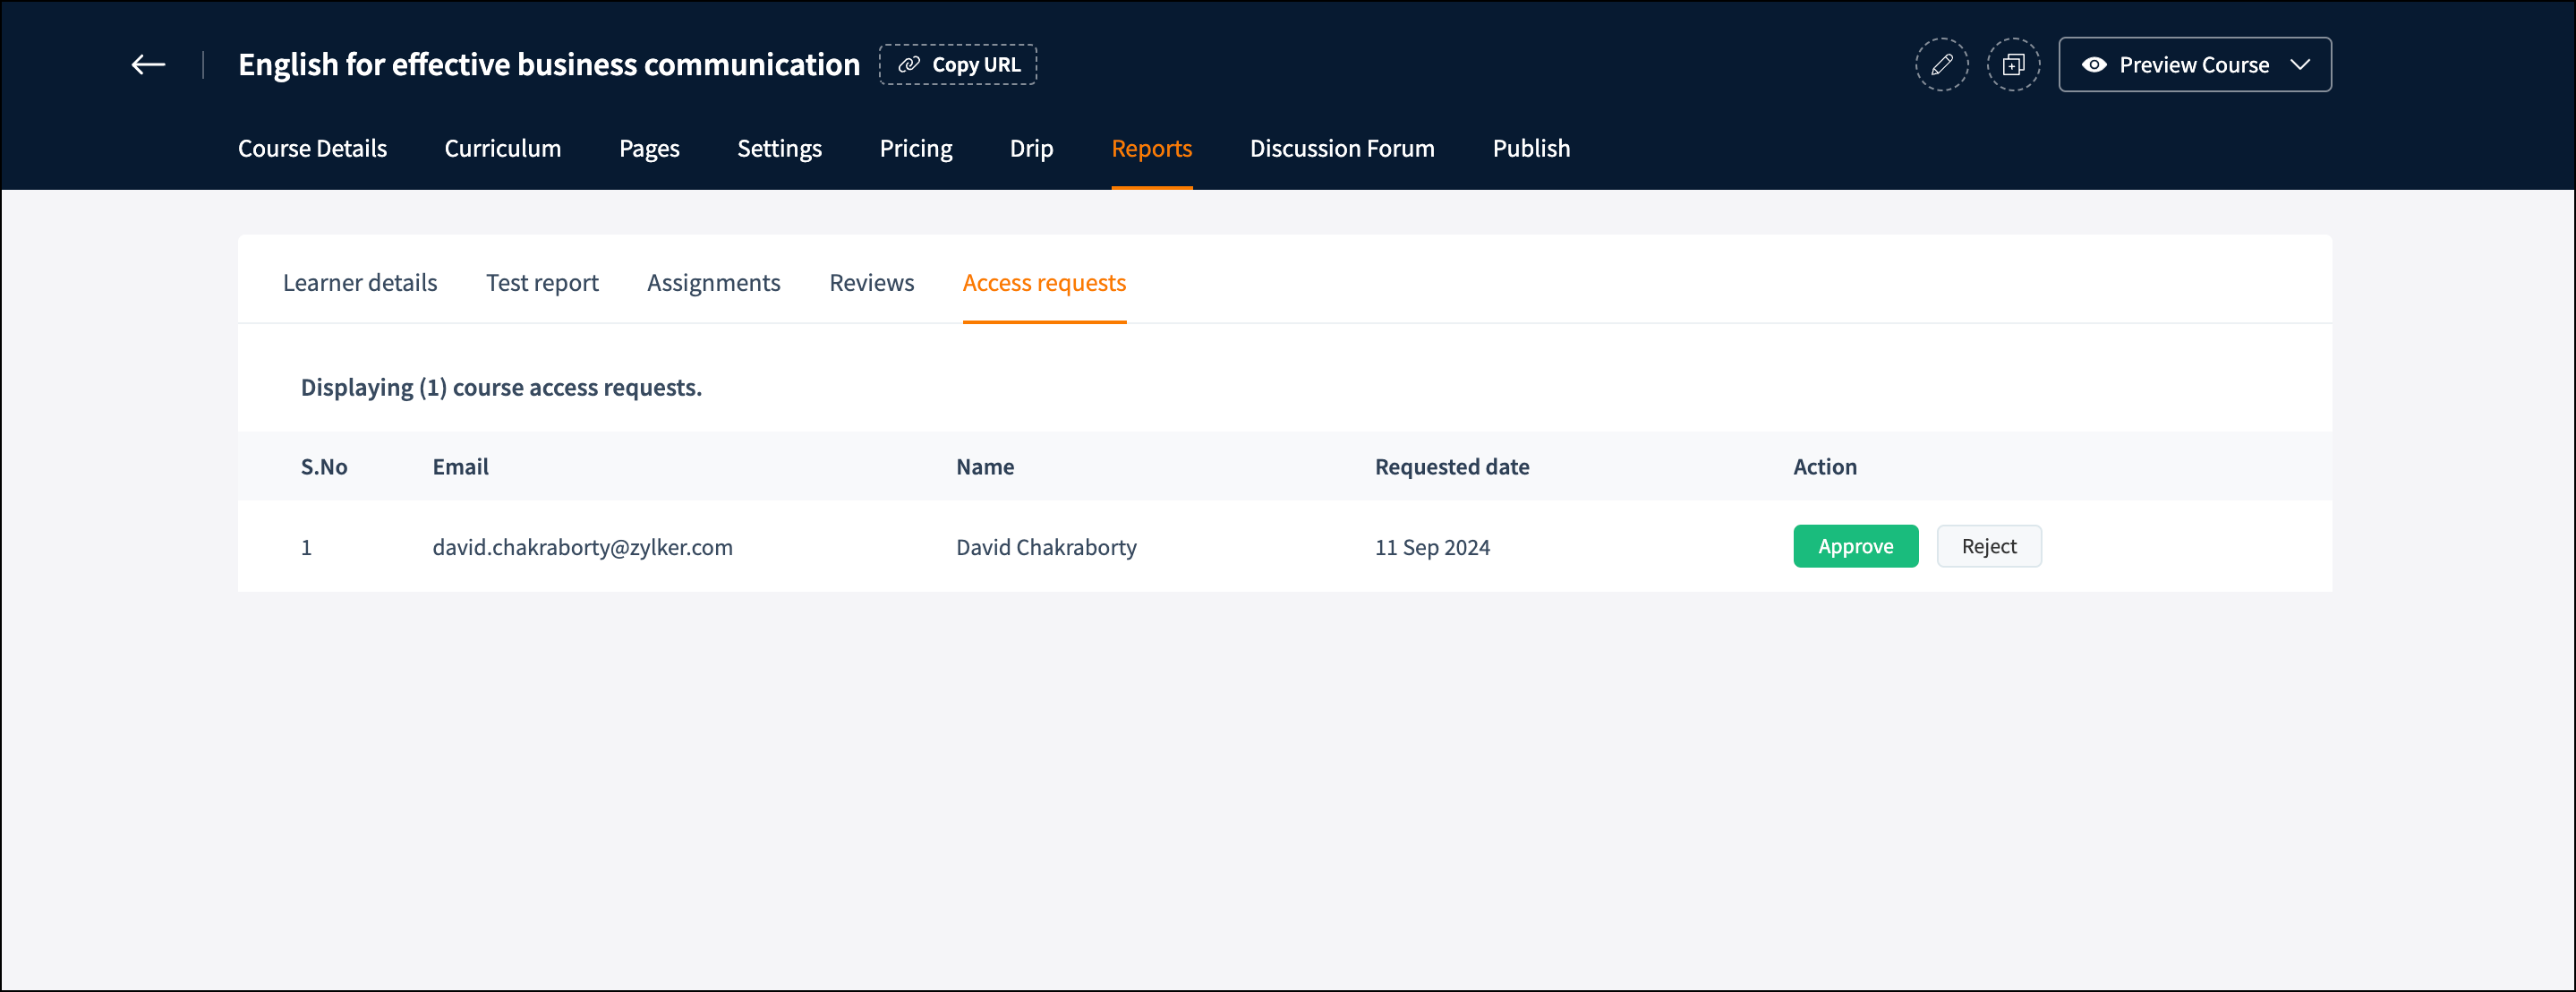Open the Drip tab
The image size is (2576, 992).
[1031, 149]
